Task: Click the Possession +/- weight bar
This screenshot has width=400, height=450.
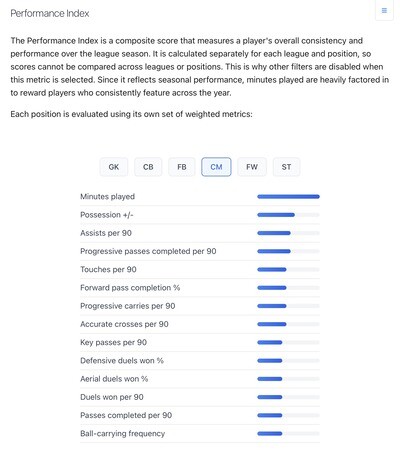Action: coord(288,215)
